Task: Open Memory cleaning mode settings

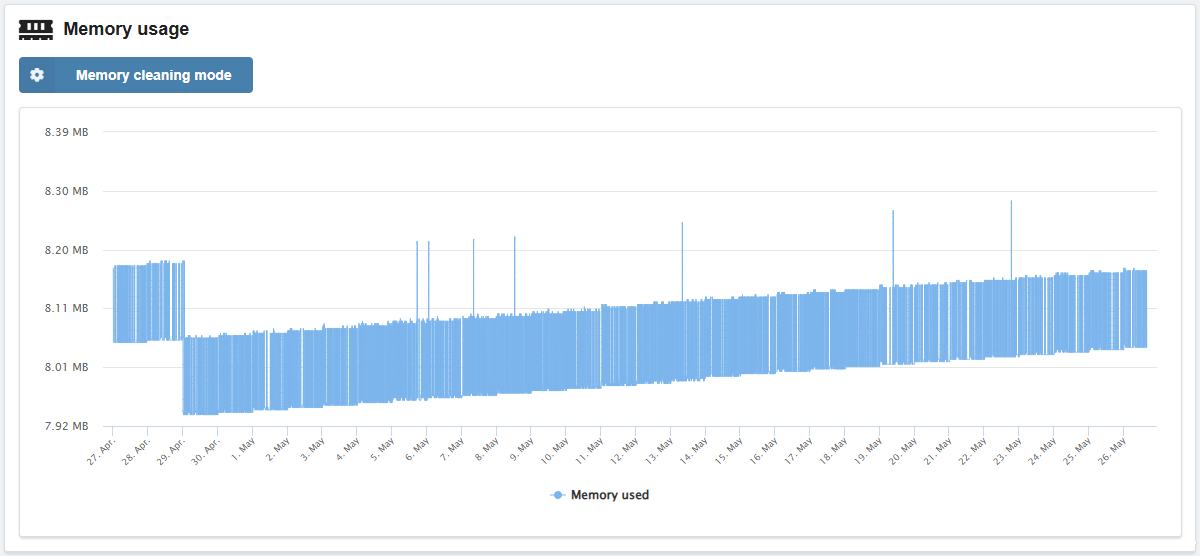Action: pyautogui.click(x=153, y=75)
